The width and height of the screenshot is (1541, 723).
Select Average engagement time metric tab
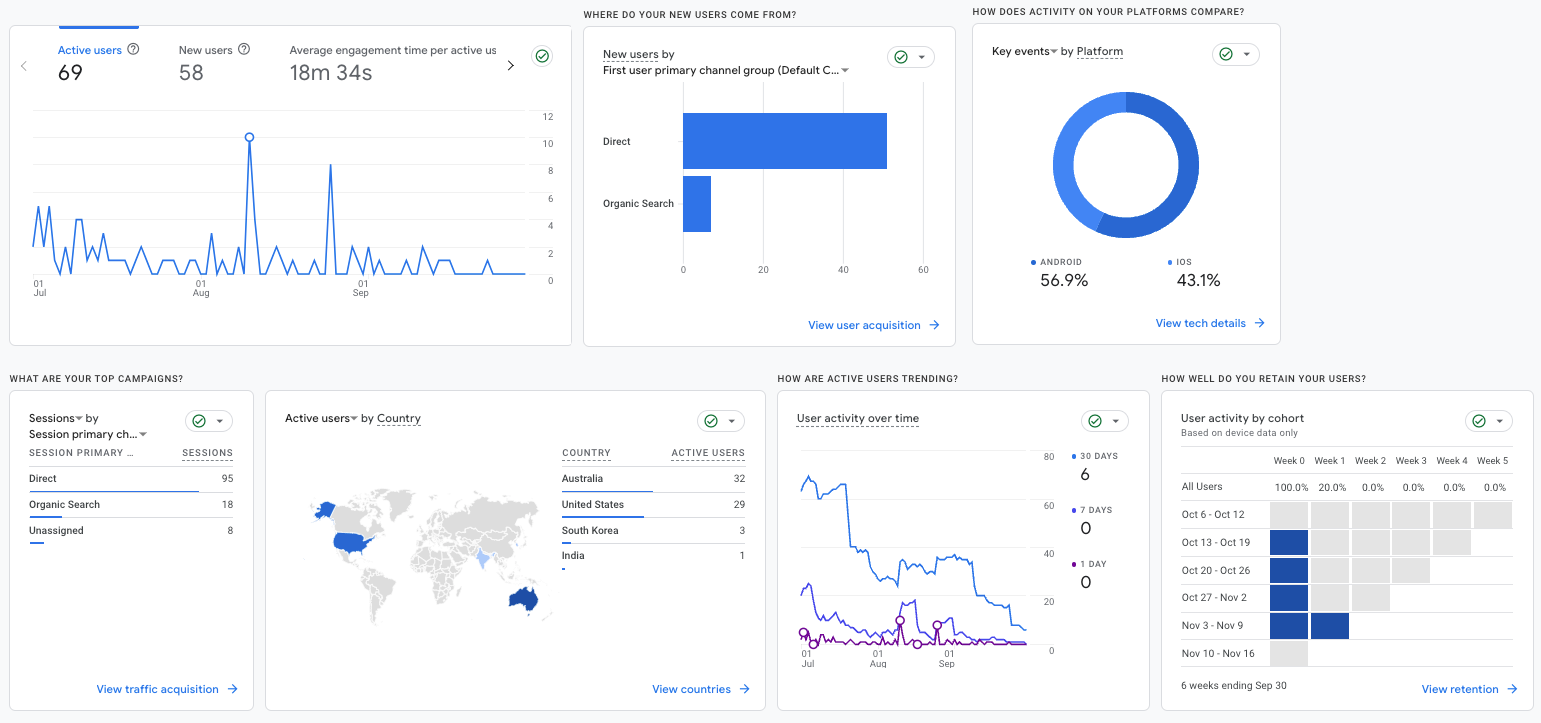[x=392, y=50]
